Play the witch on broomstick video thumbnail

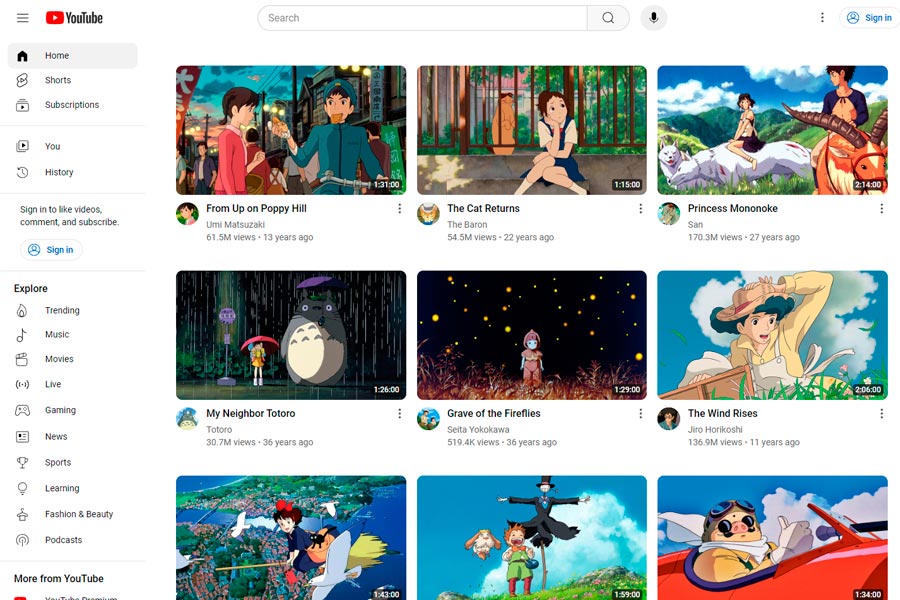[291, 538]
